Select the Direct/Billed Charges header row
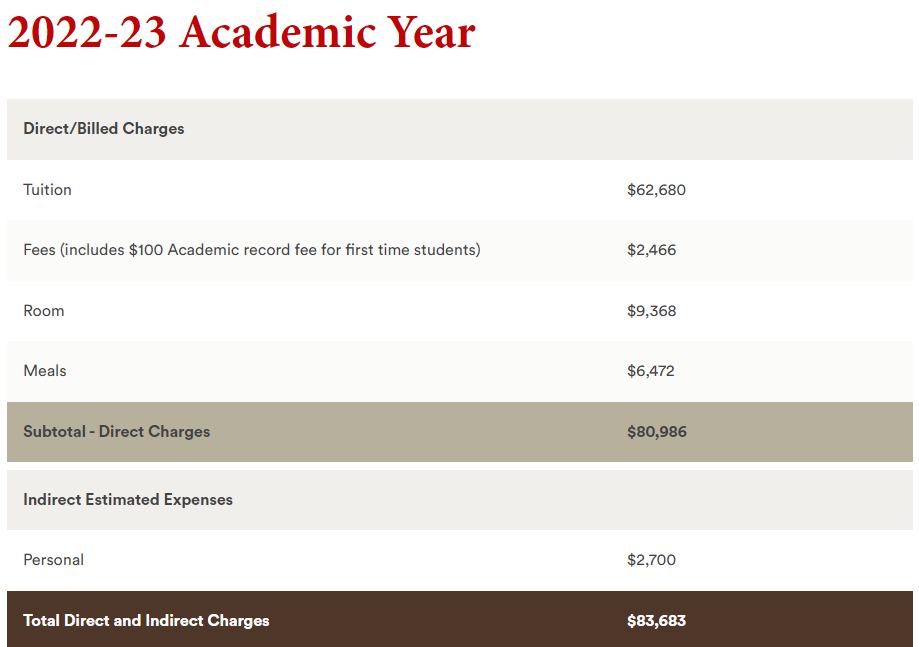919x647 pixels. coord(460,129)
